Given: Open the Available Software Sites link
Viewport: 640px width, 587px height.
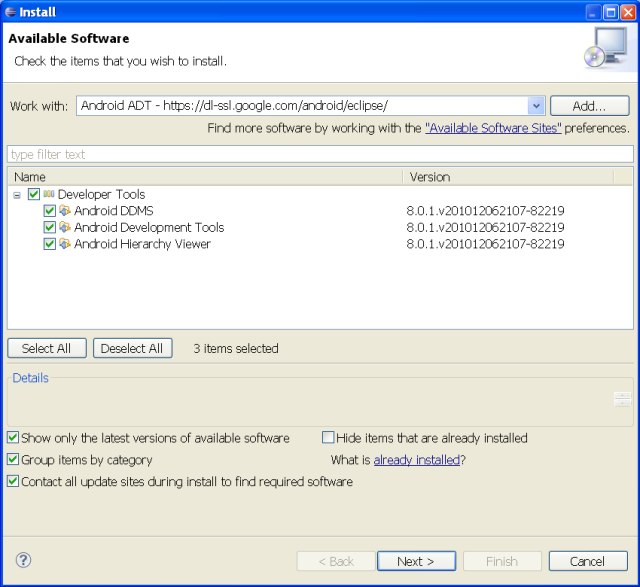Looking at the screenshot, I should (493, 128).
